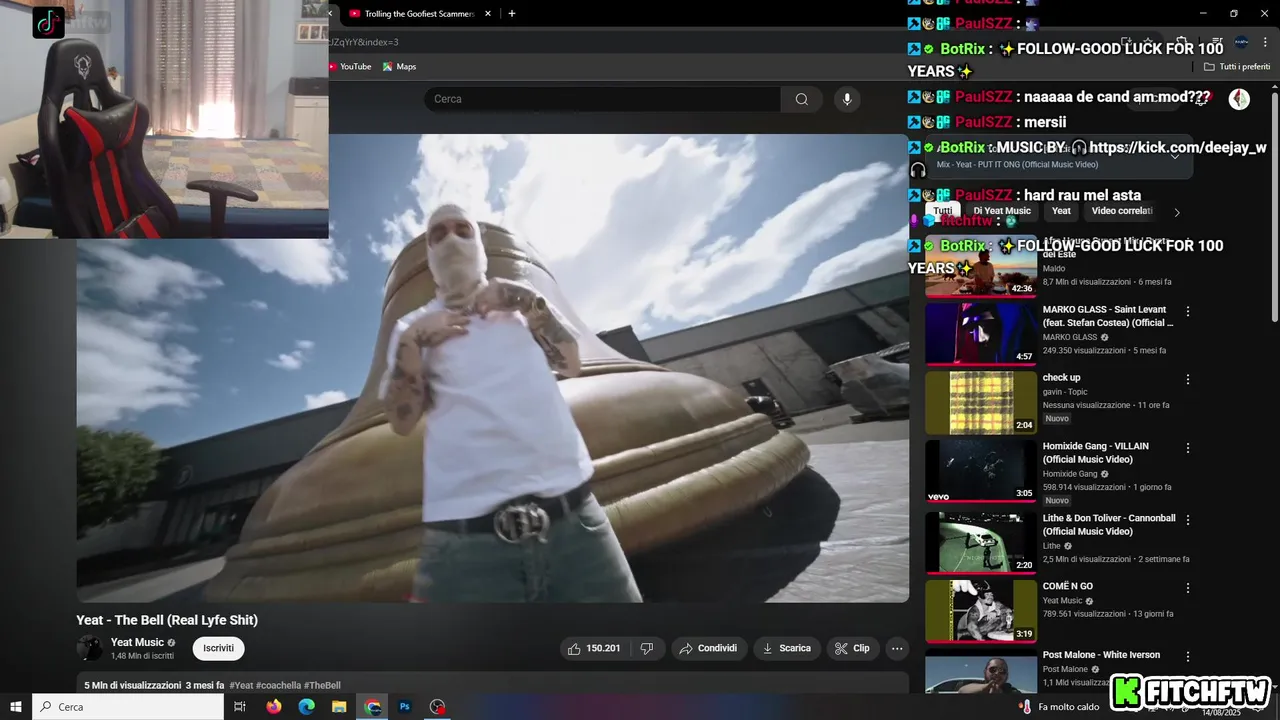Dislike the Yeat The Bell video
The width and height of the screenshot is (1280, 720).
[647, 648]
